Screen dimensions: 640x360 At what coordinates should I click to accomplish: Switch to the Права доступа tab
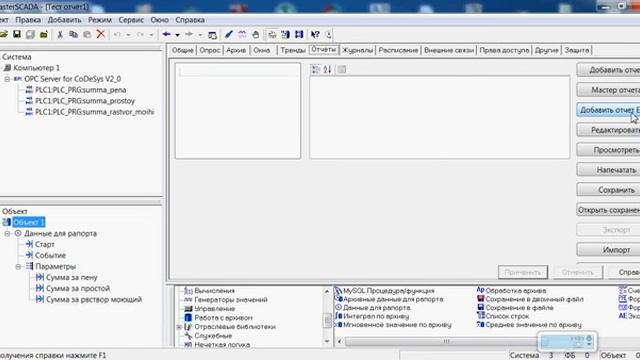504,50
